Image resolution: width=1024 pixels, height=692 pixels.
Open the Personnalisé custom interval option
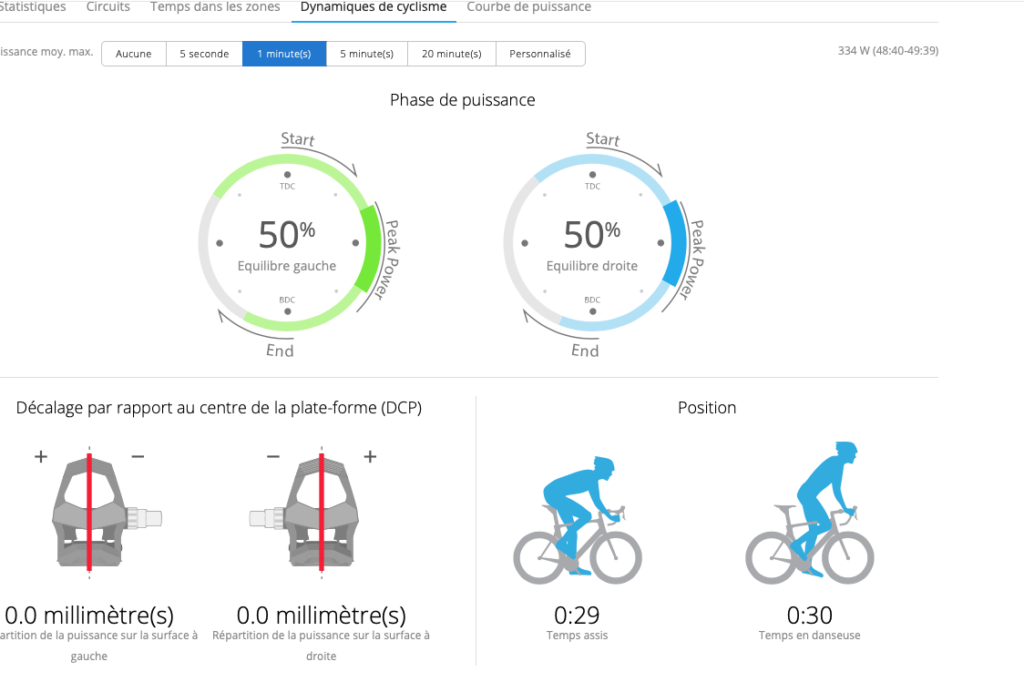540,54
